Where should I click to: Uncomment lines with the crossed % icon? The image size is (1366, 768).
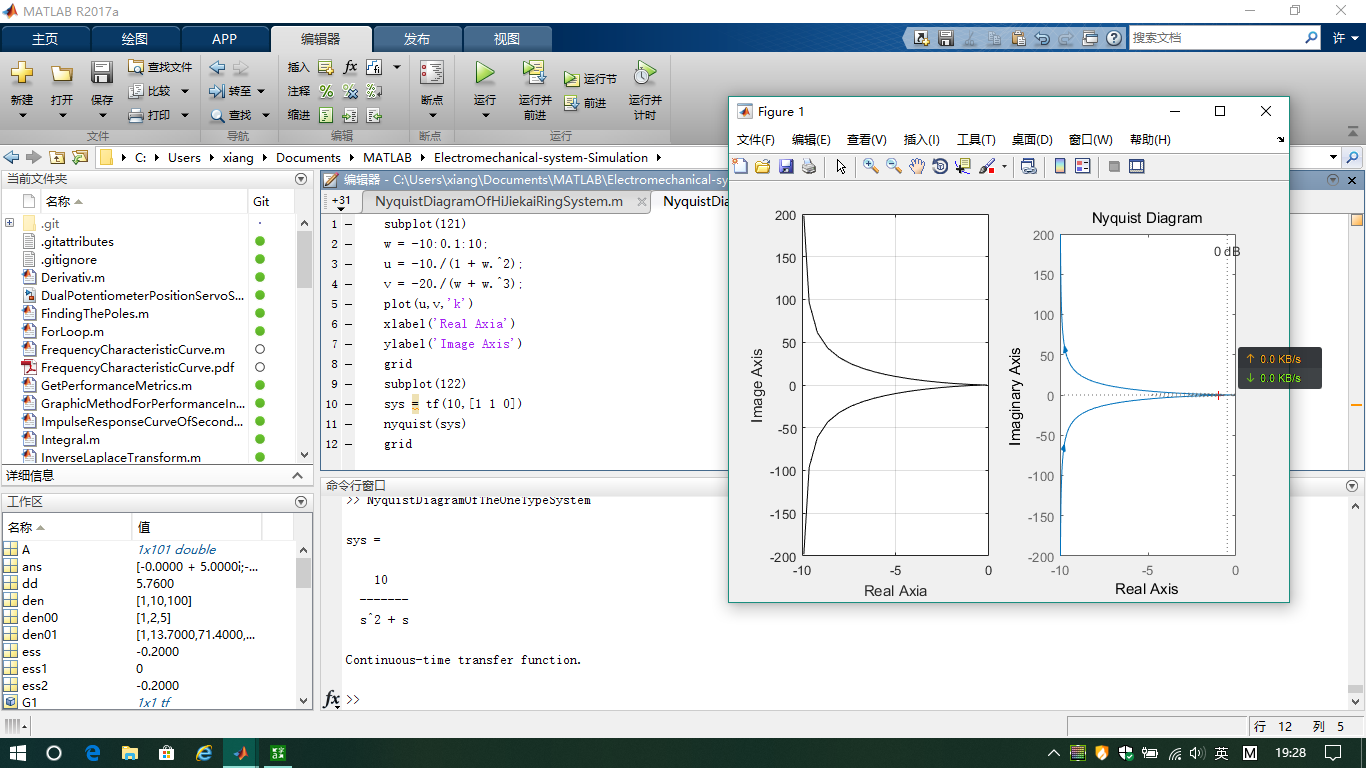pyautogui.click(x=350, y=91)
